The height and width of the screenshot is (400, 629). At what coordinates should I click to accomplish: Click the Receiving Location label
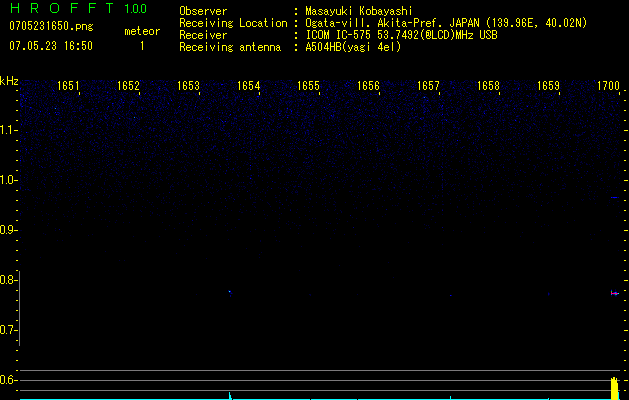(233, 23)
